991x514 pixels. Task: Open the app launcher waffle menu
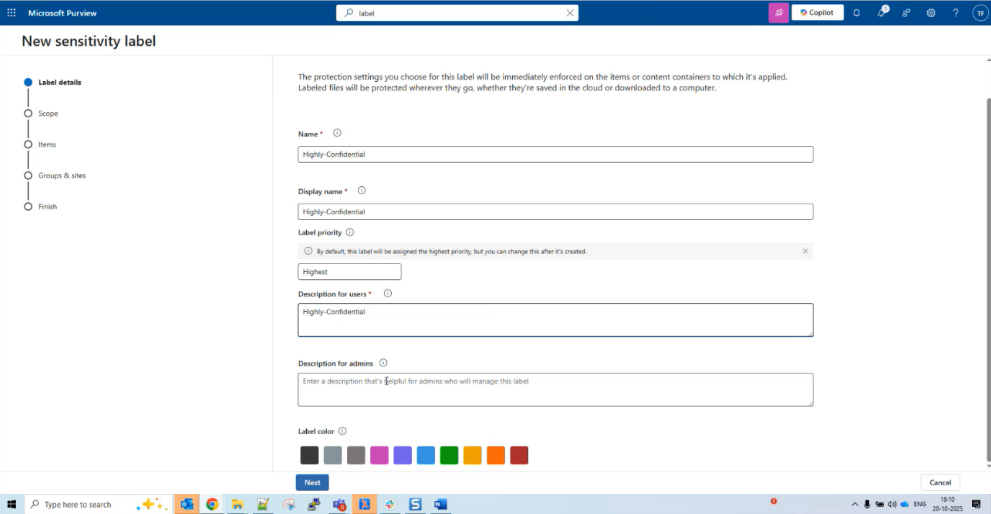click(12, 13)
